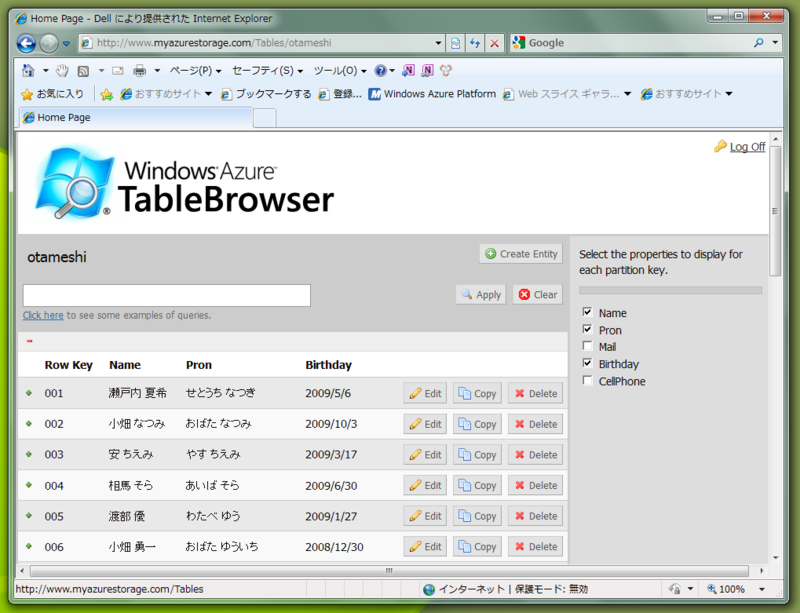Click the read mail icon
Image resolution: width=800 pixels, height=613 pixels.
tap(118, 71)
